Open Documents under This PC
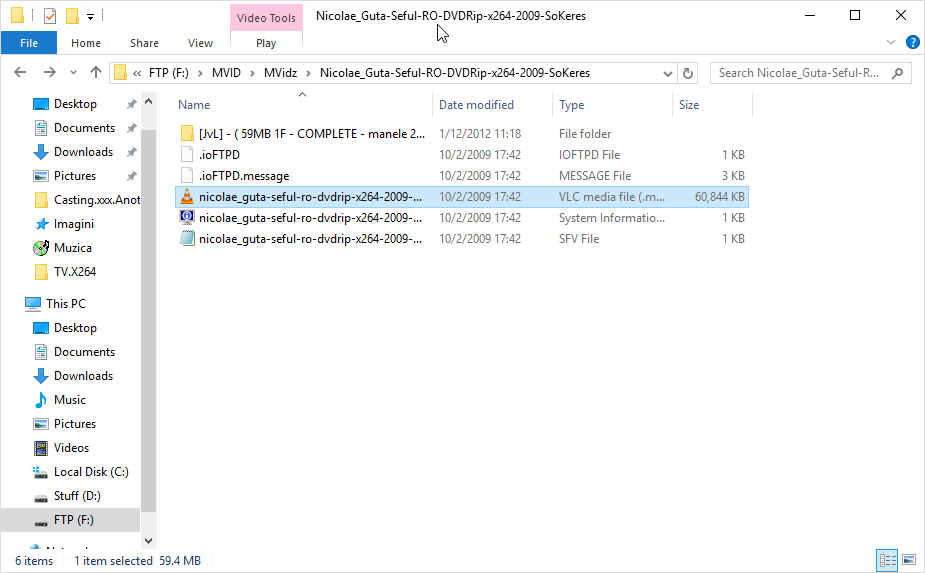Image resolution: width=925 pixels, height=573 pixels. (84, 352)
